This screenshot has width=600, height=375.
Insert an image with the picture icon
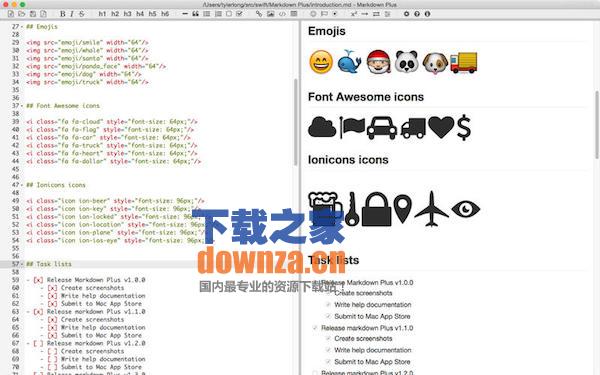(271, 14)
